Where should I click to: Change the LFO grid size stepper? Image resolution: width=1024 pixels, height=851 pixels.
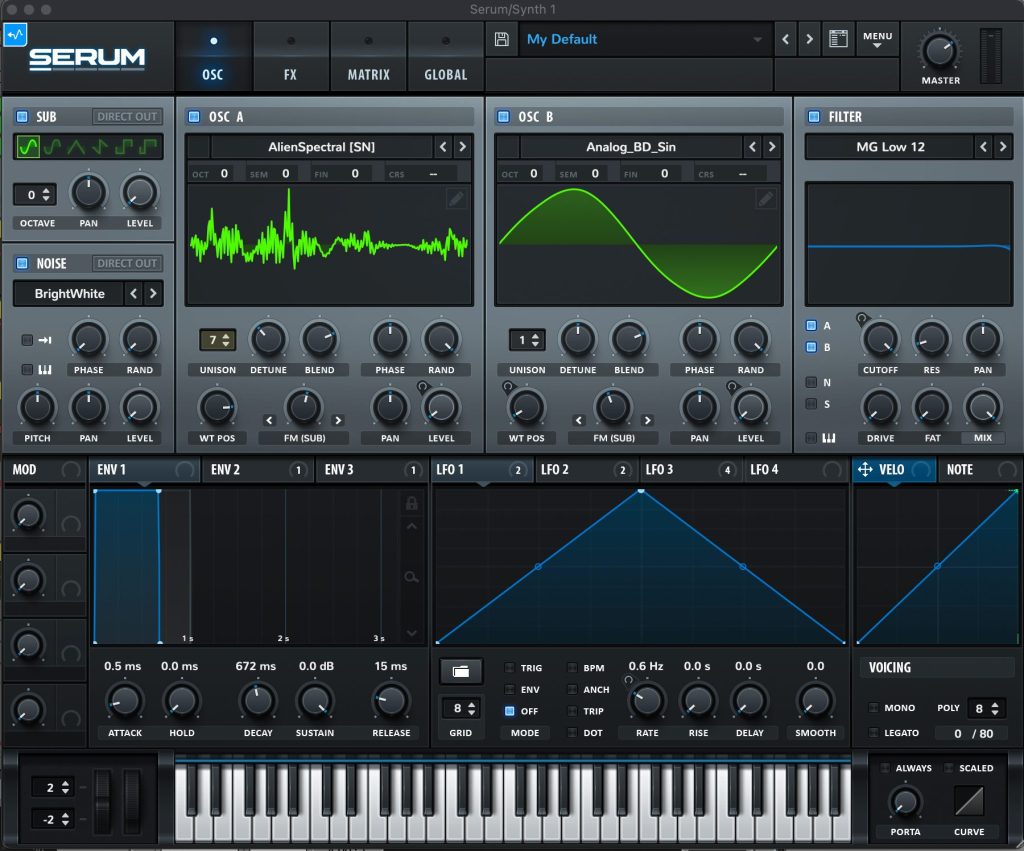(x=462, y=708)
